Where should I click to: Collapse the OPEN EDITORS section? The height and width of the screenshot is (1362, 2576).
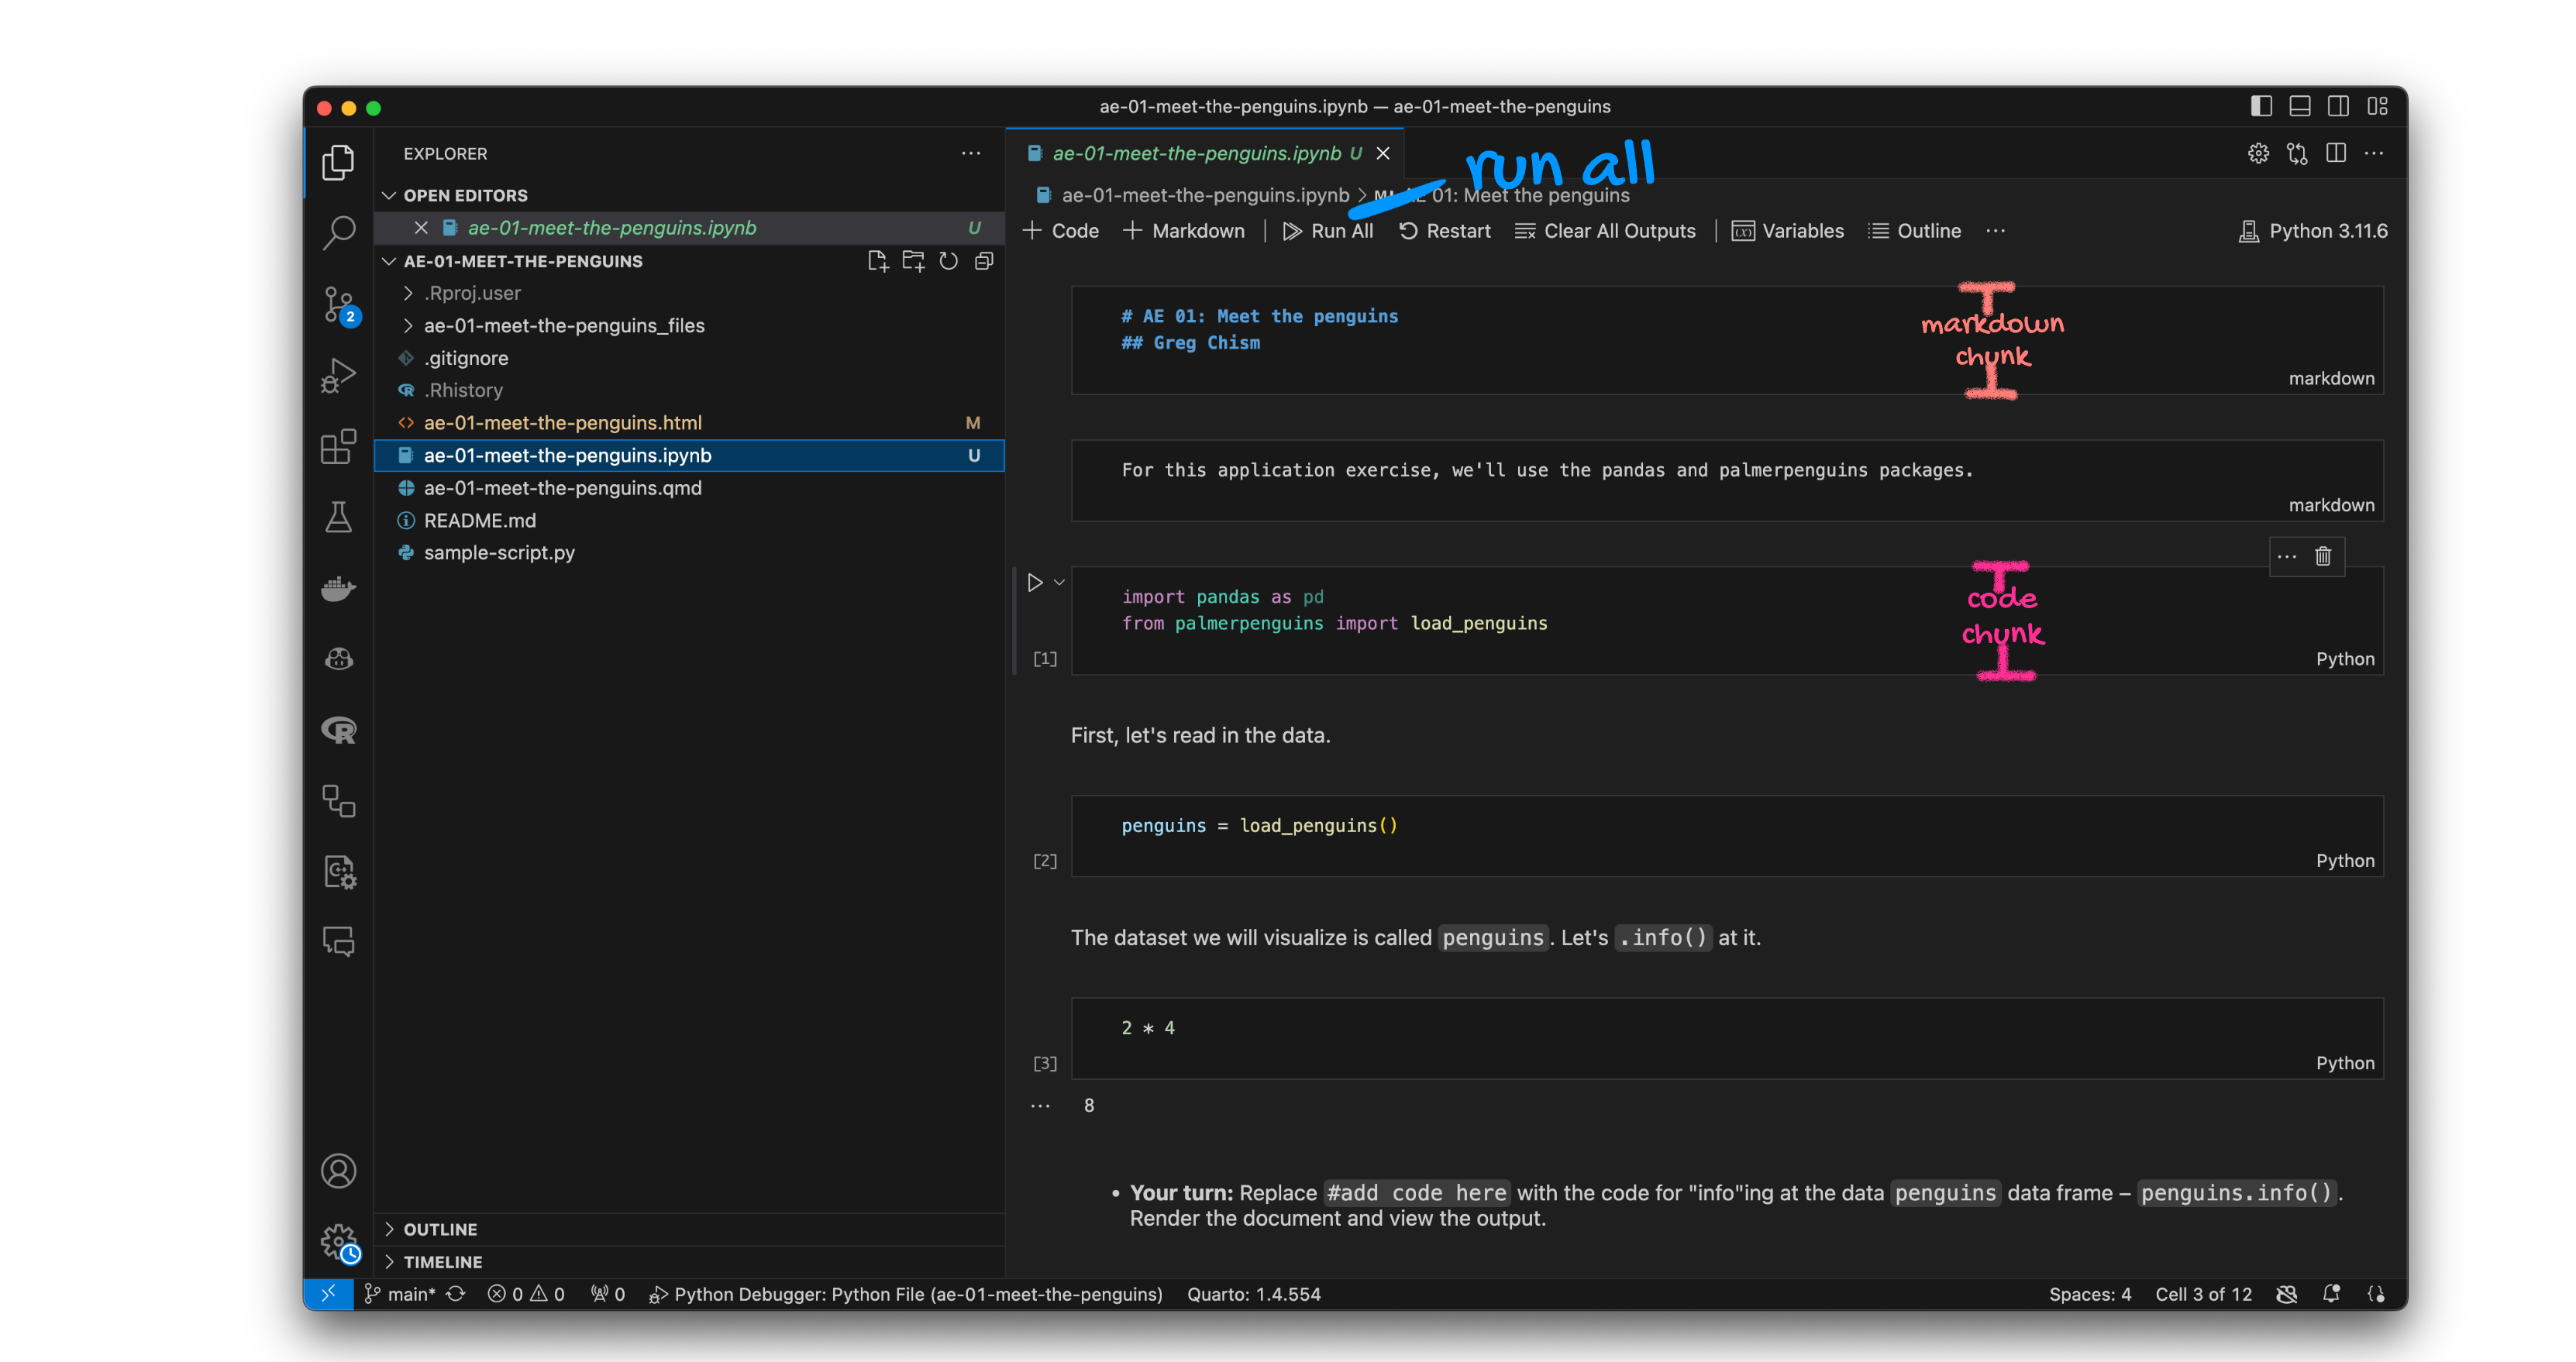click(x=390, y=195)
